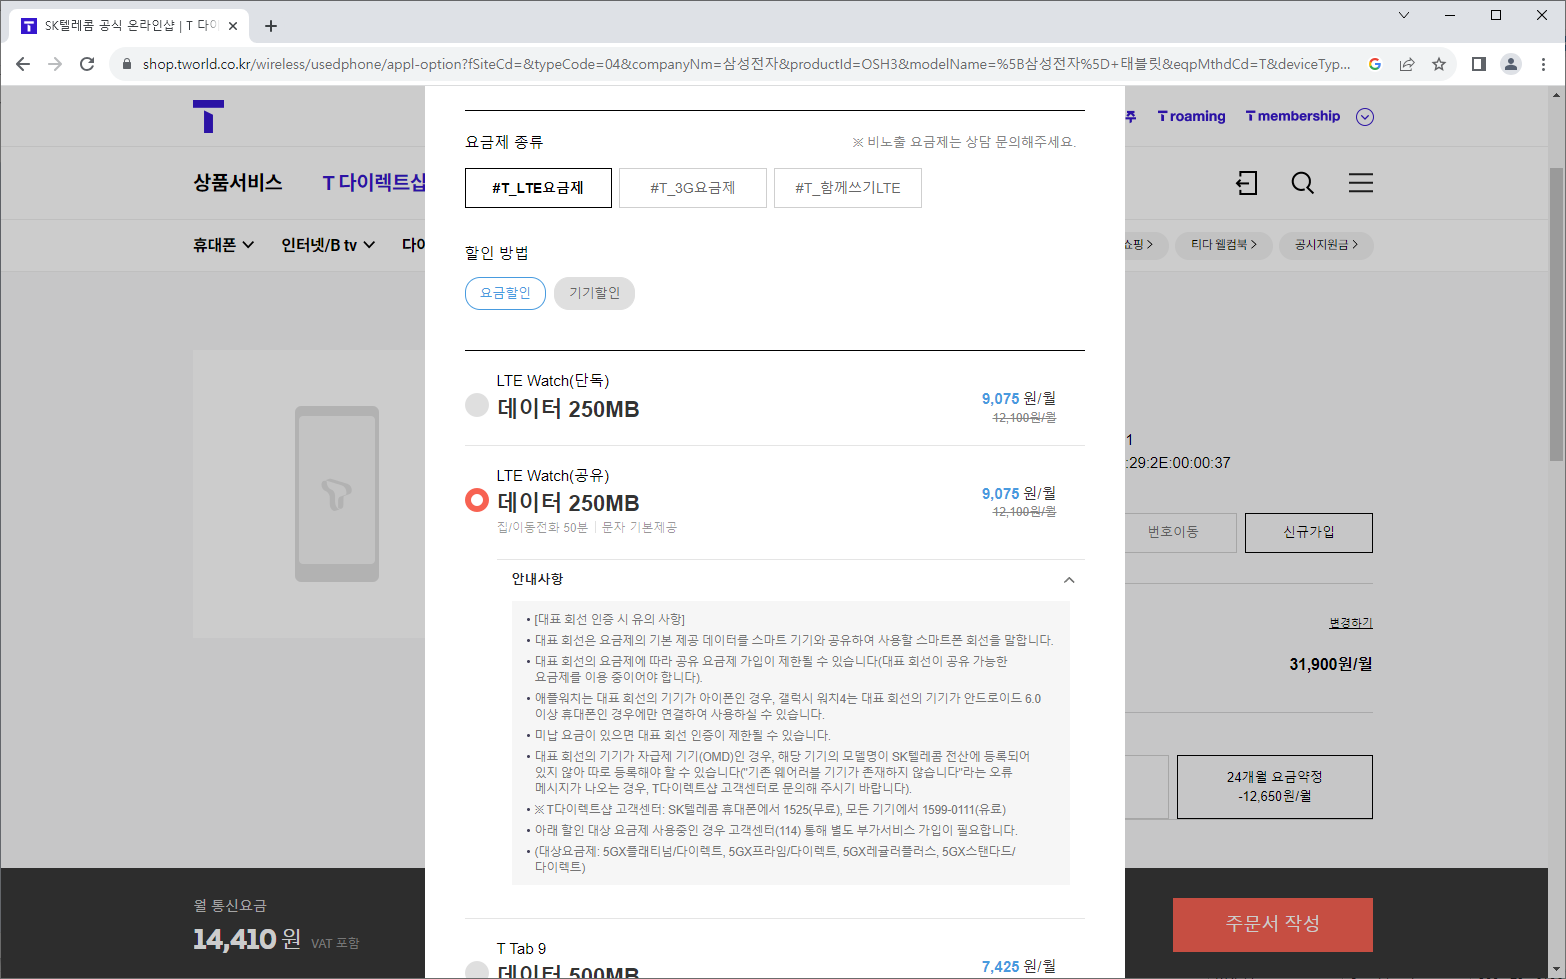The image size is (1566, 979).
Task: Click the 요금제 종류 heading
Action: [x=504, y=142]
